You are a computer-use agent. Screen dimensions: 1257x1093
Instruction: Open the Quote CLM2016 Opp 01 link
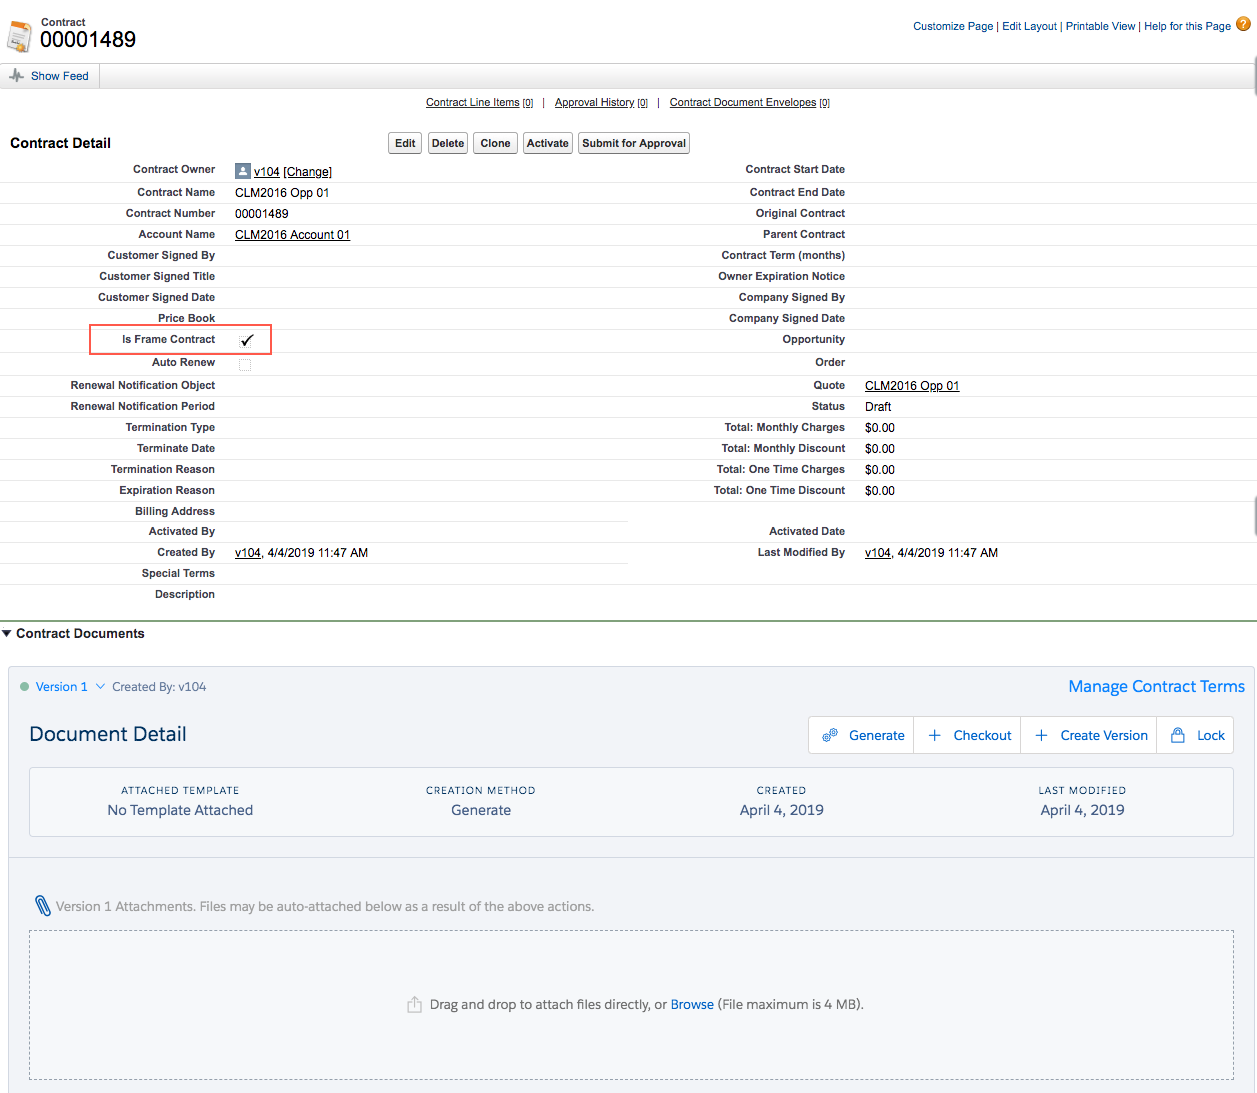pos(912,386)
